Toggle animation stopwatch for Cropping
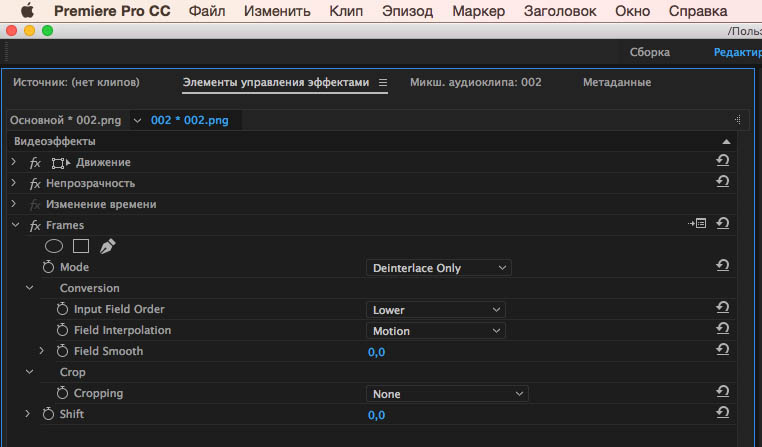The width and height of the screenshot is (762, 447). click(62, 393)
